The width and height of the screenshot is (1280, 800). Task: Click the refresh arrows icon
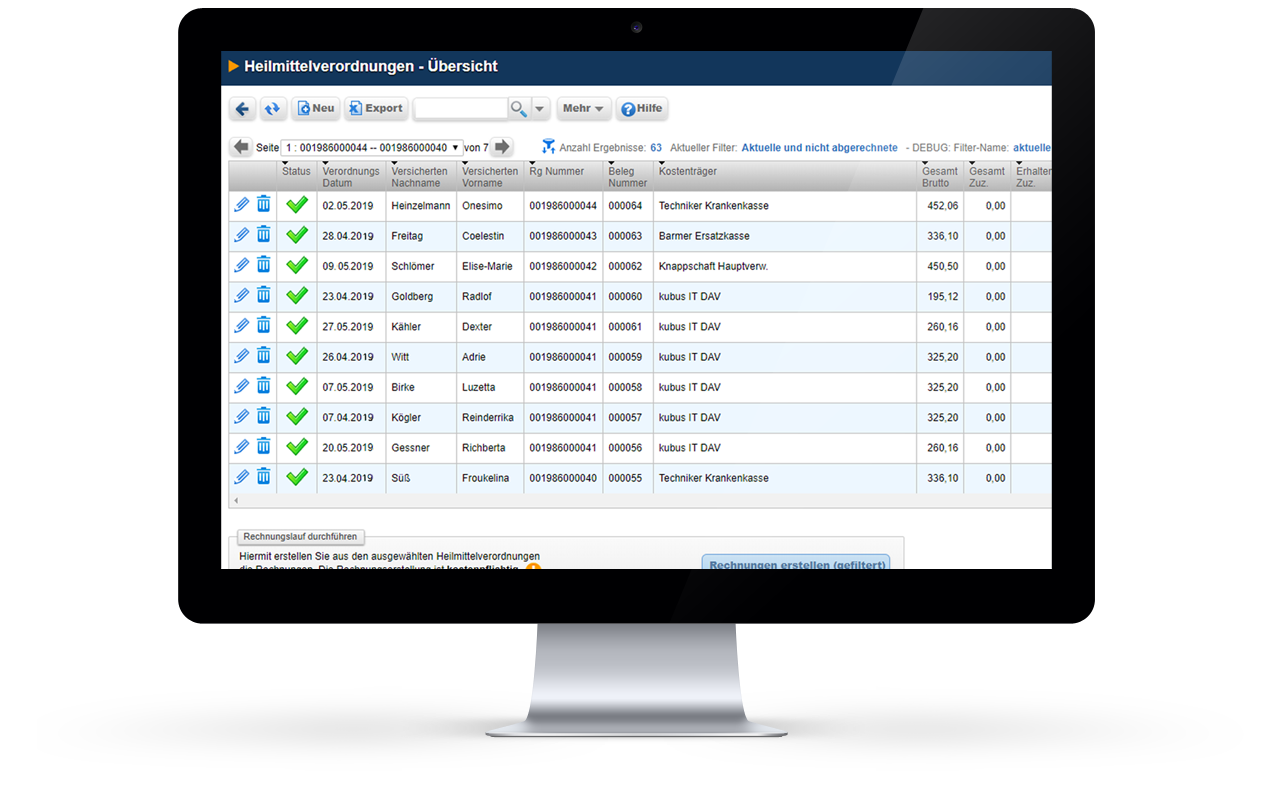point(273,109)
